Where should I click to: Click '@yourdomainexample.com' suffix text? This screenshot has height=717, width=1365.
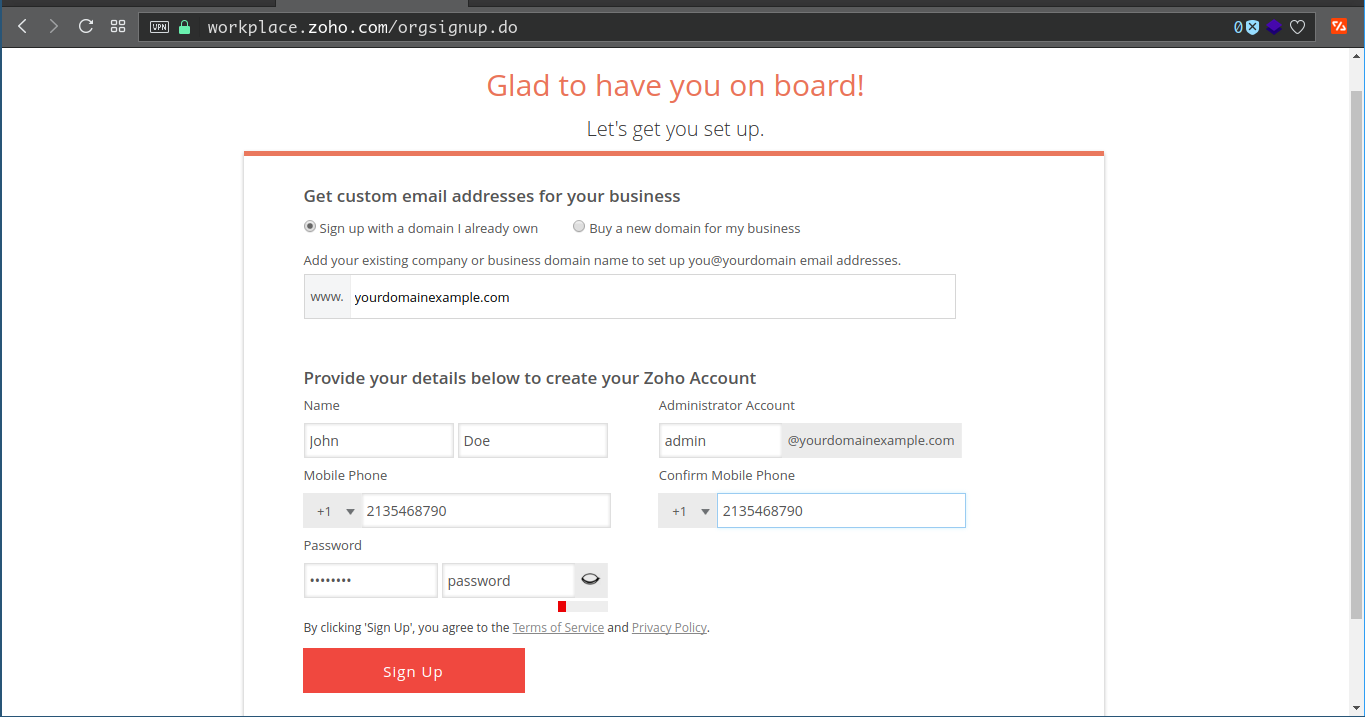(x=871, y=441)
